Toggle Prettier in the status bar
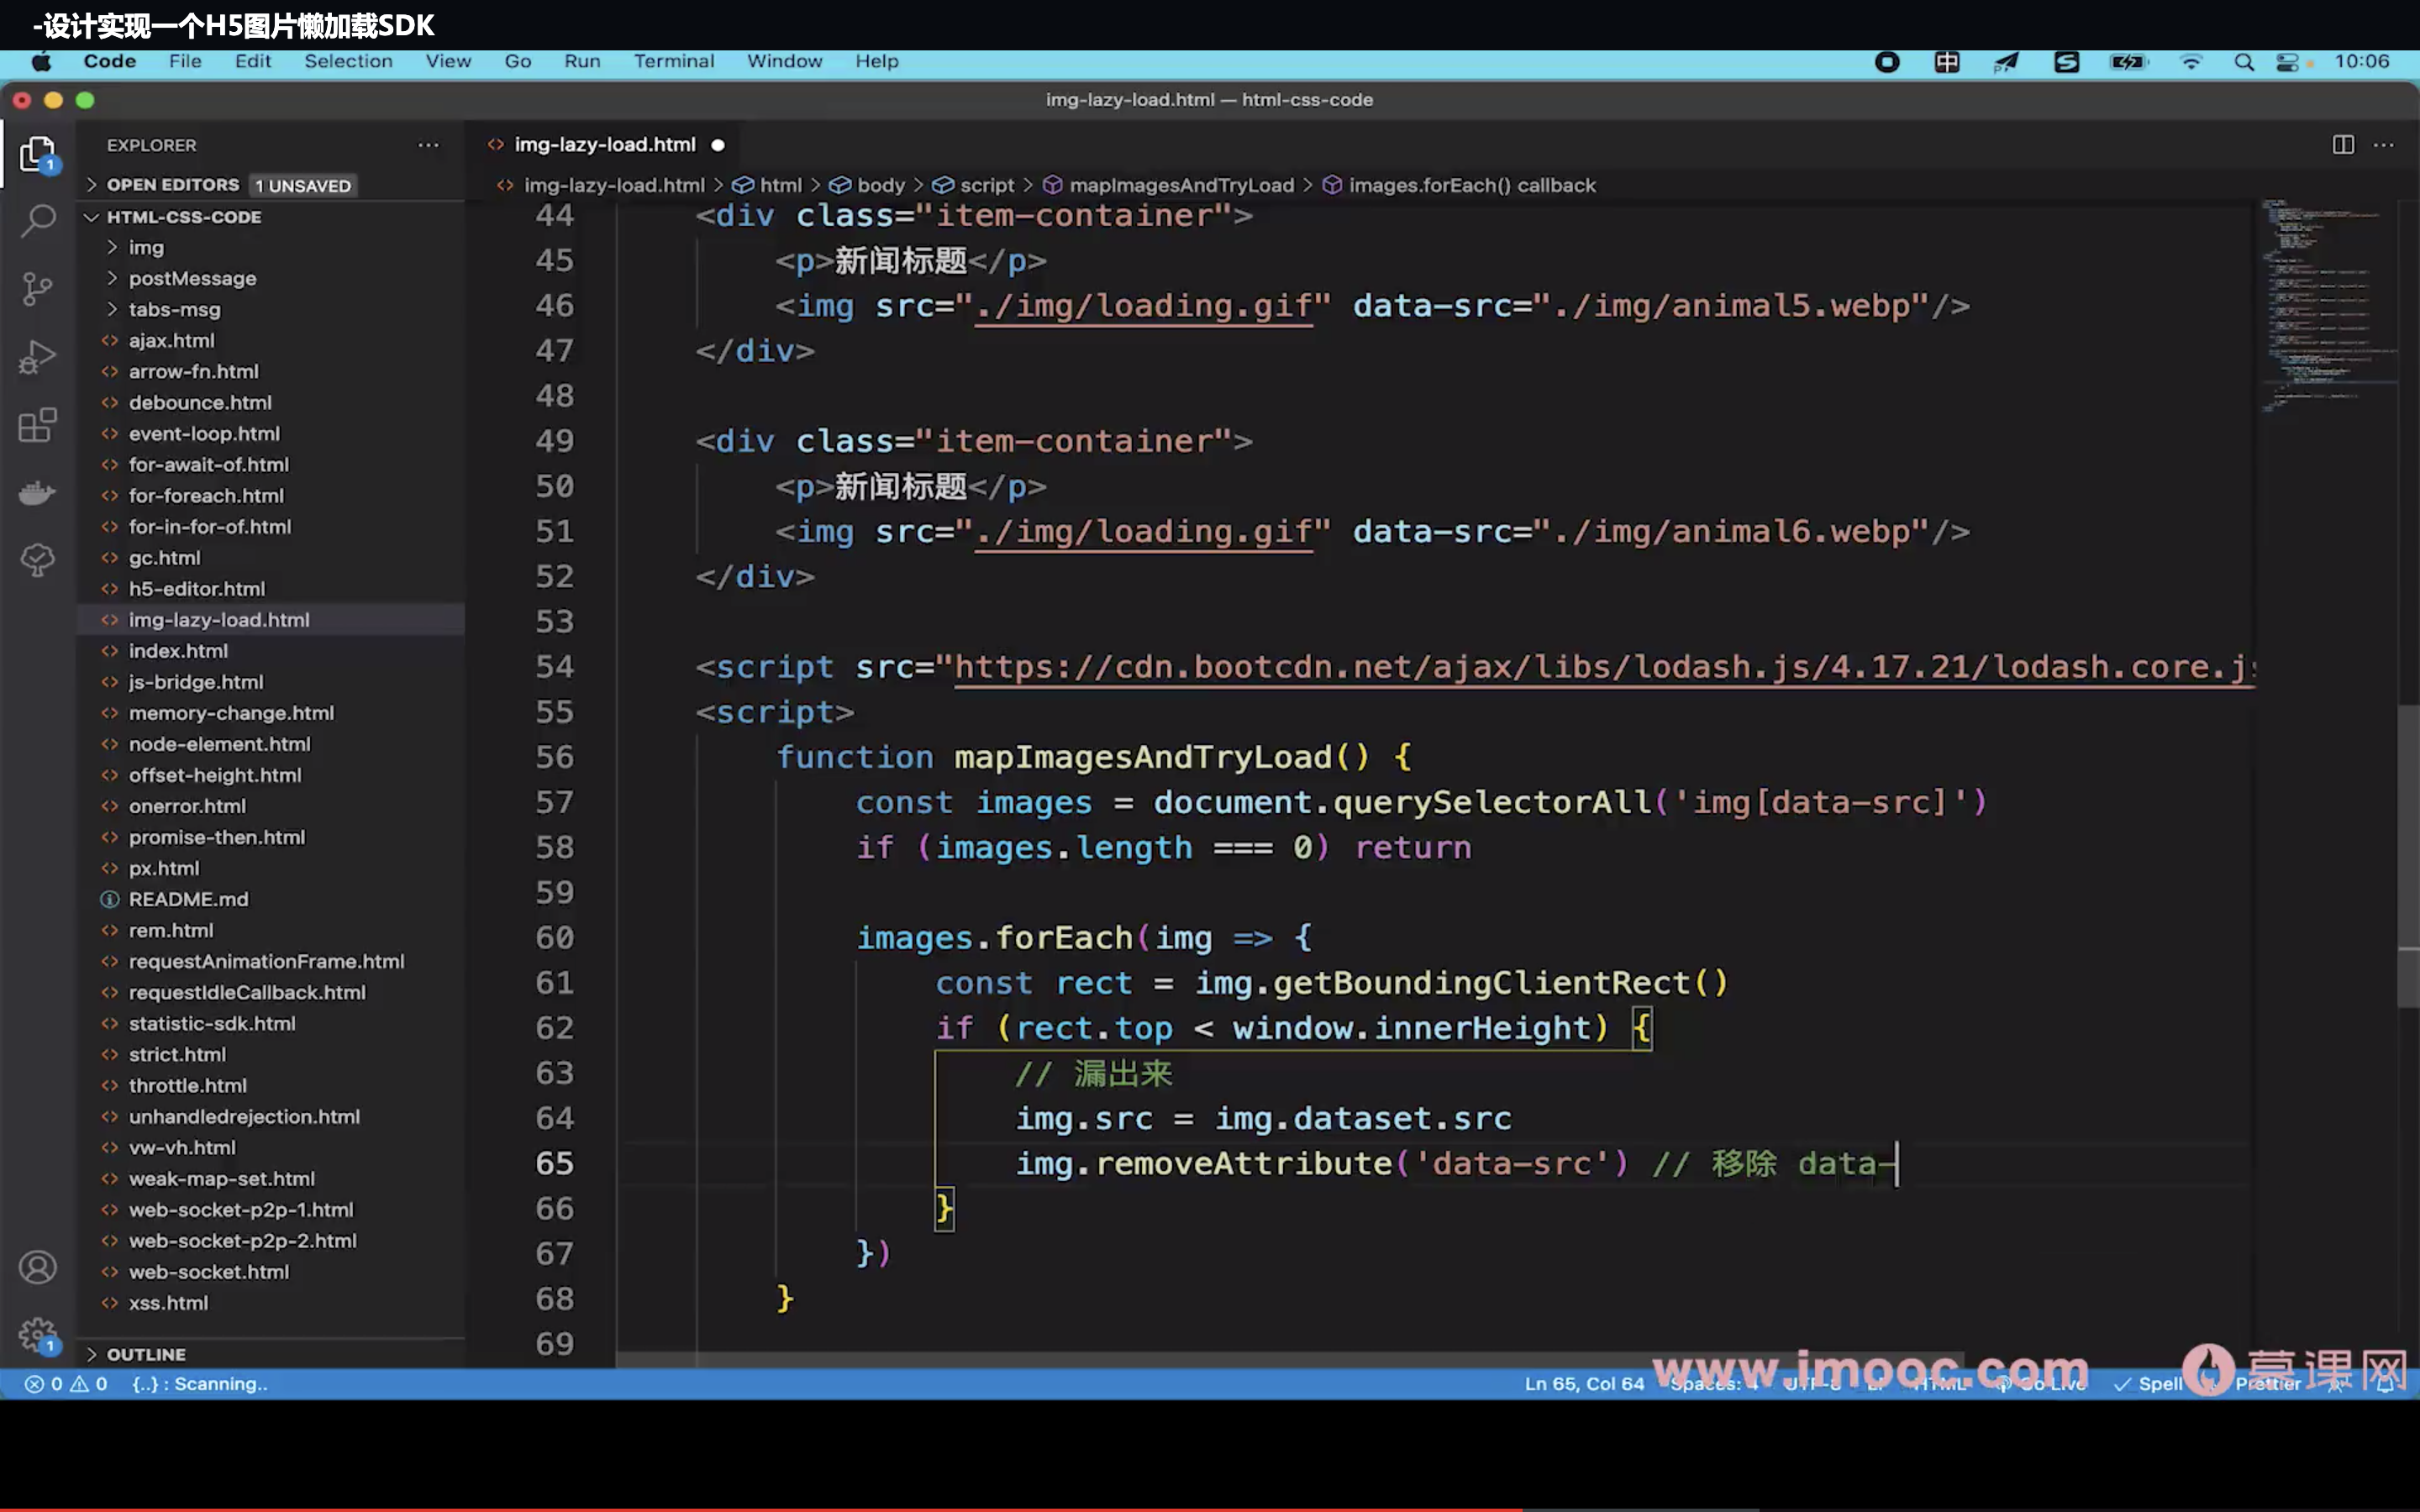The width and height of the screenshot is (2420, 1512). [x=2267, y=1384]
